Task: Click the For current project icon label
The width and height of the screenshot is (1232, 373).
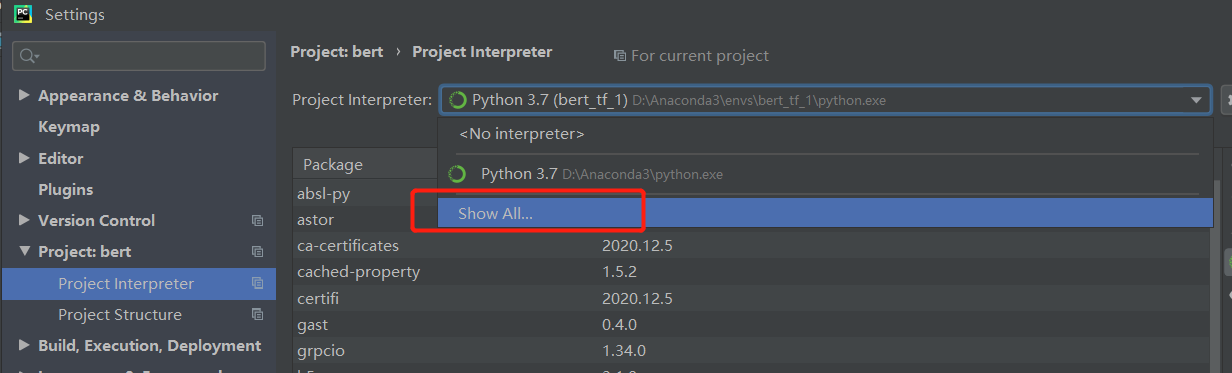Action: [691, 56]
